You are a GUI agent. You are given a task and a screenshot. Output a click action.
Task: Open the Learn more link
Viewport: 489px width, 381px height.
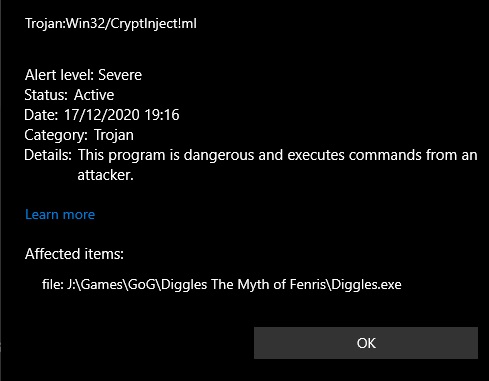[x=60, y=214]
